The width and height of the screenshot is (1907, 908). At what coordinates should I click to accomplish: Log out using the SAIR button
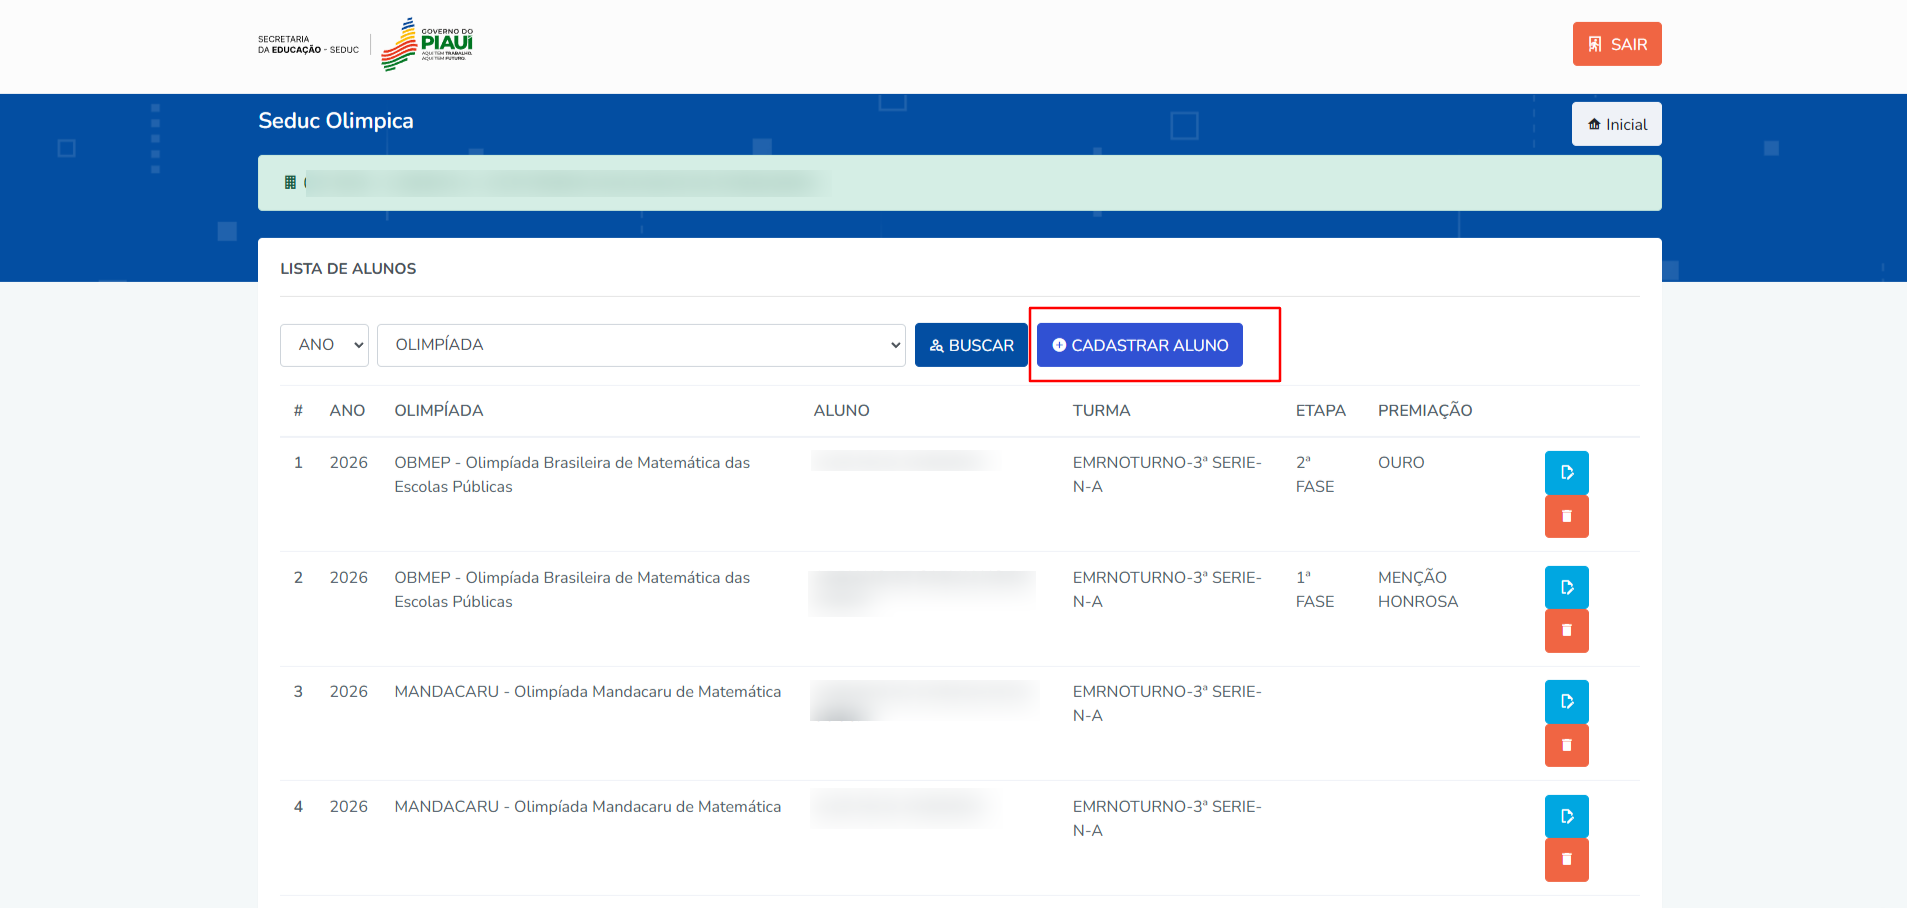tap(1616, 44)
